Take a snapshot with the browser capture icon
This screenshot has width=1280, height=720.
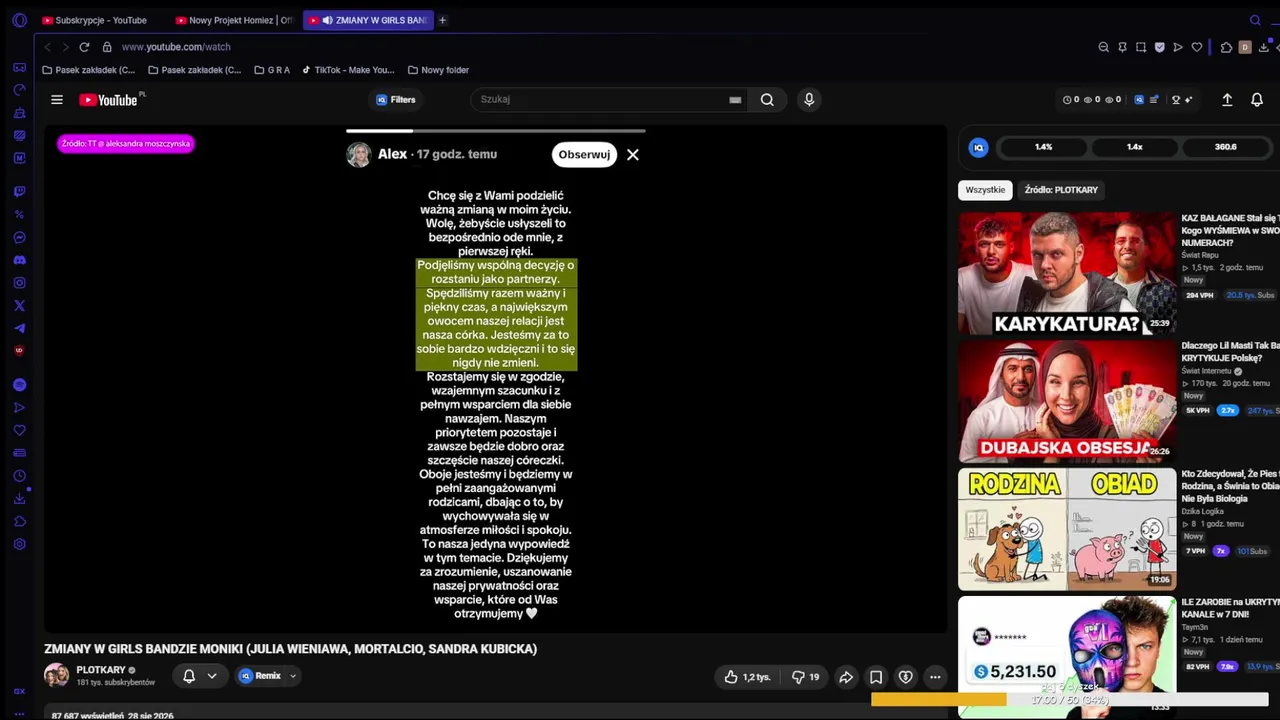pos(1141,47)
